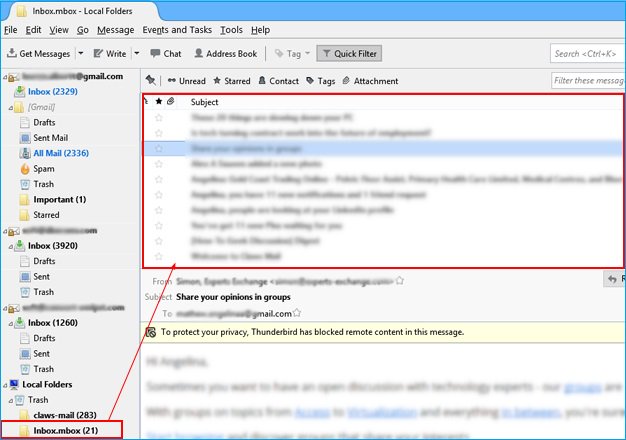Select Trash folder under [Gmail]

tap(43, 184)
